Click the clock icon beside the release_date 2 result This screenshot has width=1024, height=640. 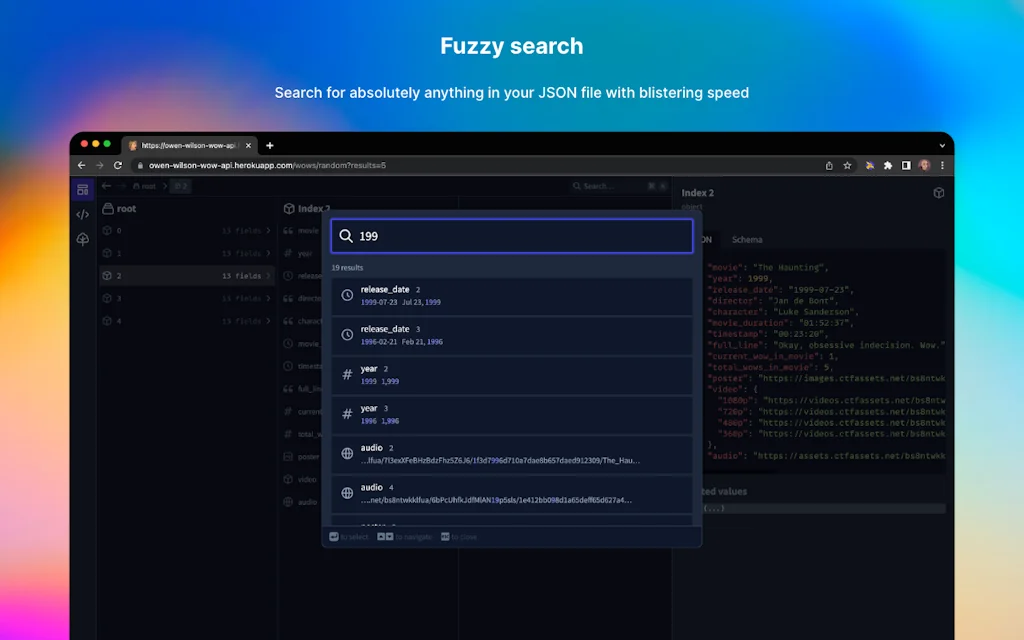[x=345, y=293]
